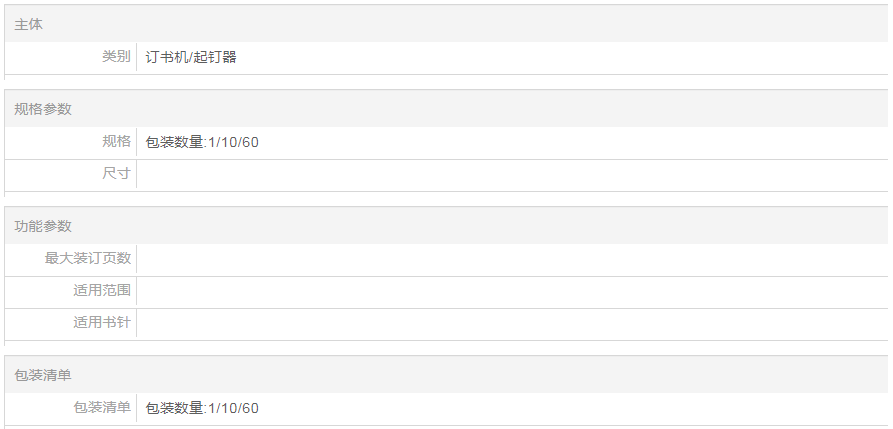Click the 1/10/60 numbers in 规格 row
The width and height of the screenshot is (893, 429).
point(234,142)
